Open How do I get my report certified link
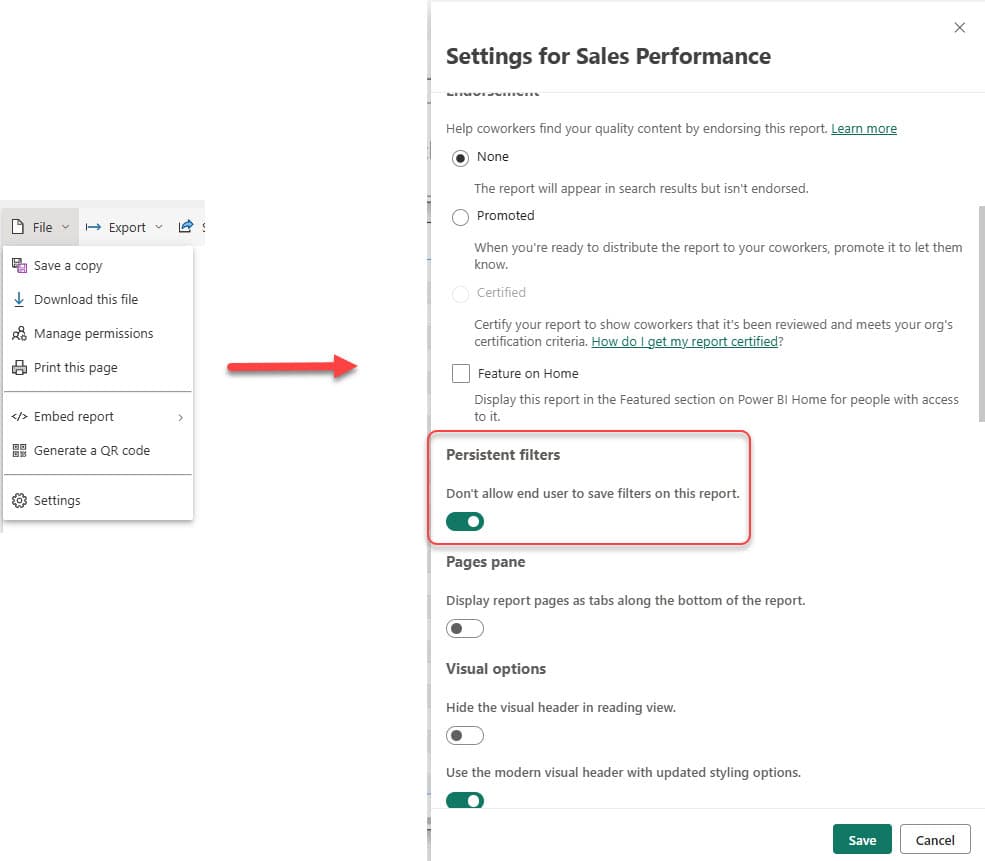 685,341
